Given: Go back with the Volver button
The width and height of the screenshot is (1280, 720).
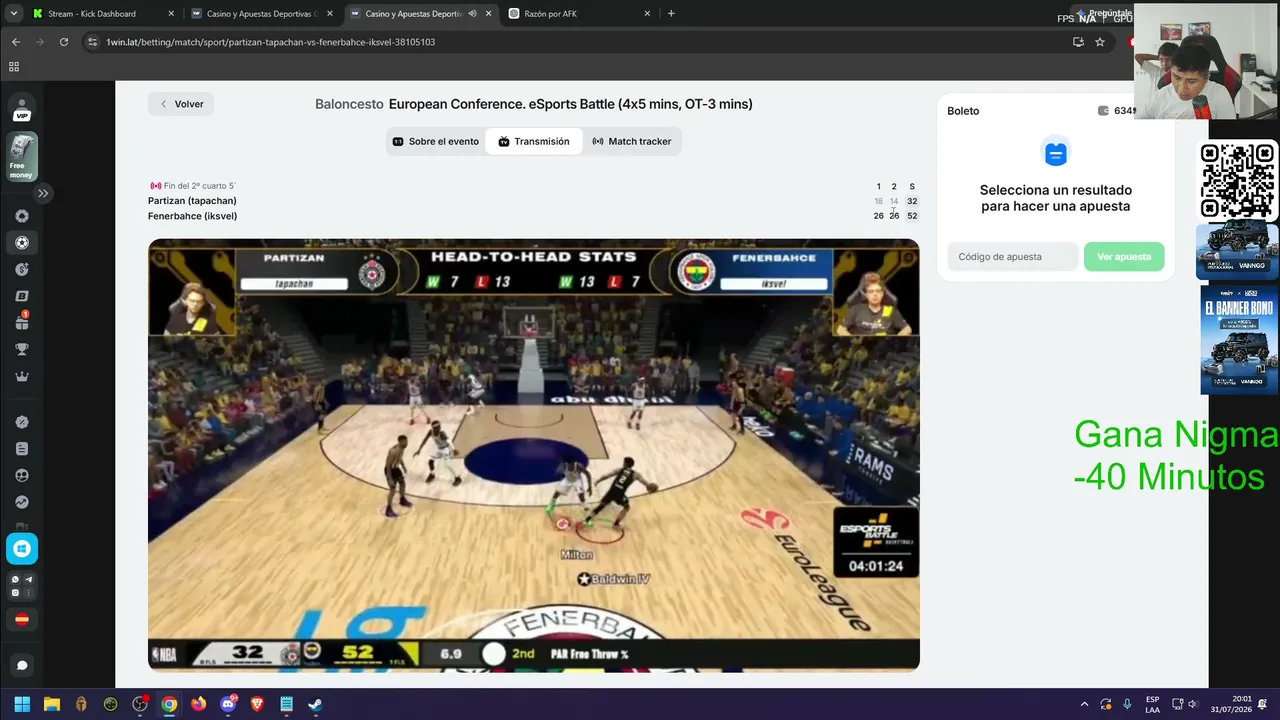Looking at the screenshot, I should [181, 104].
